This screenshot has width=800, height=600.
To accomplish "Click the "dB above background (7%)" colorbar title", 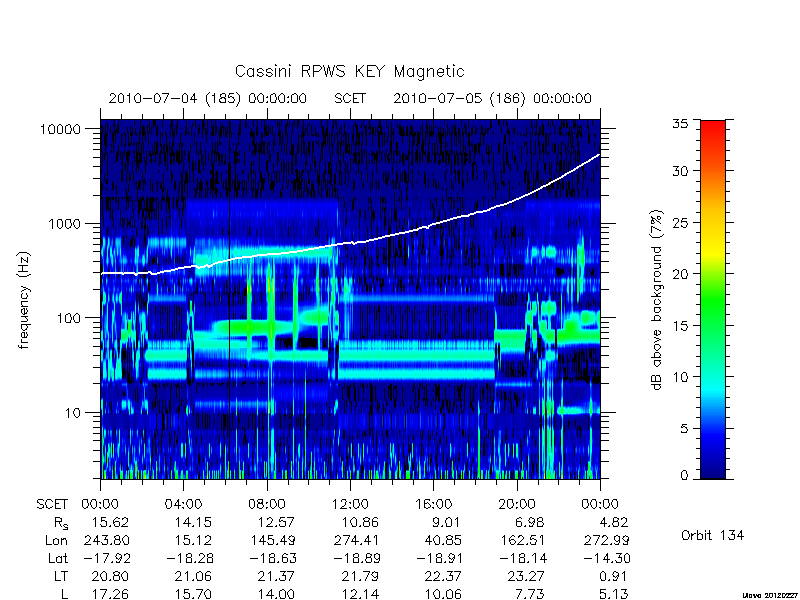I will (657, 300).
